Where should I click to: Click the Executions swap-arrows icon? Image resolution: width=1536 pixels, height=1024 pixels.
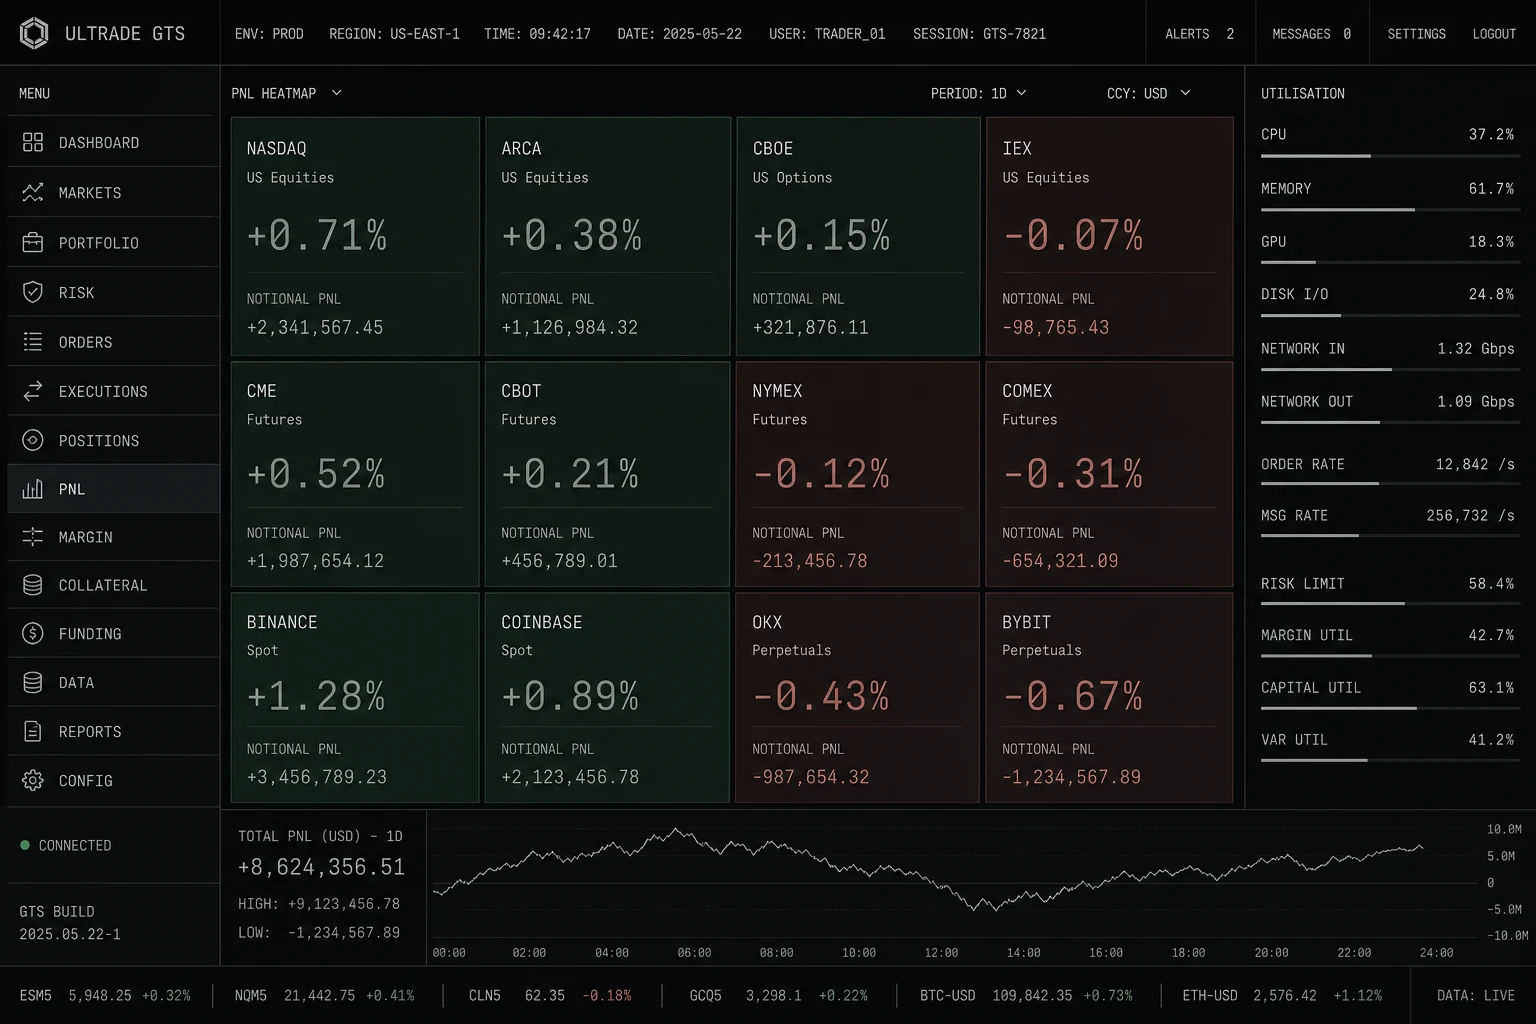point(33,391)
